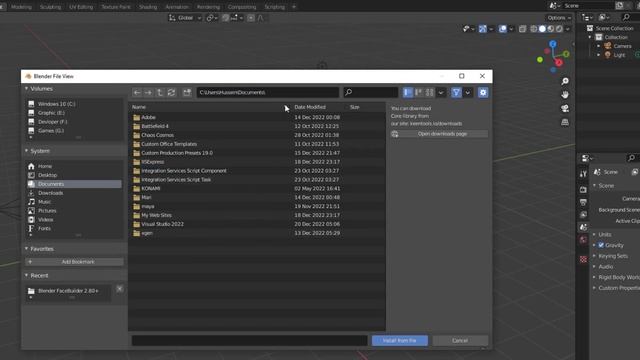Click the file name input at bottom
This screenshot has height=360, width=640.
(x=249, y=340)
